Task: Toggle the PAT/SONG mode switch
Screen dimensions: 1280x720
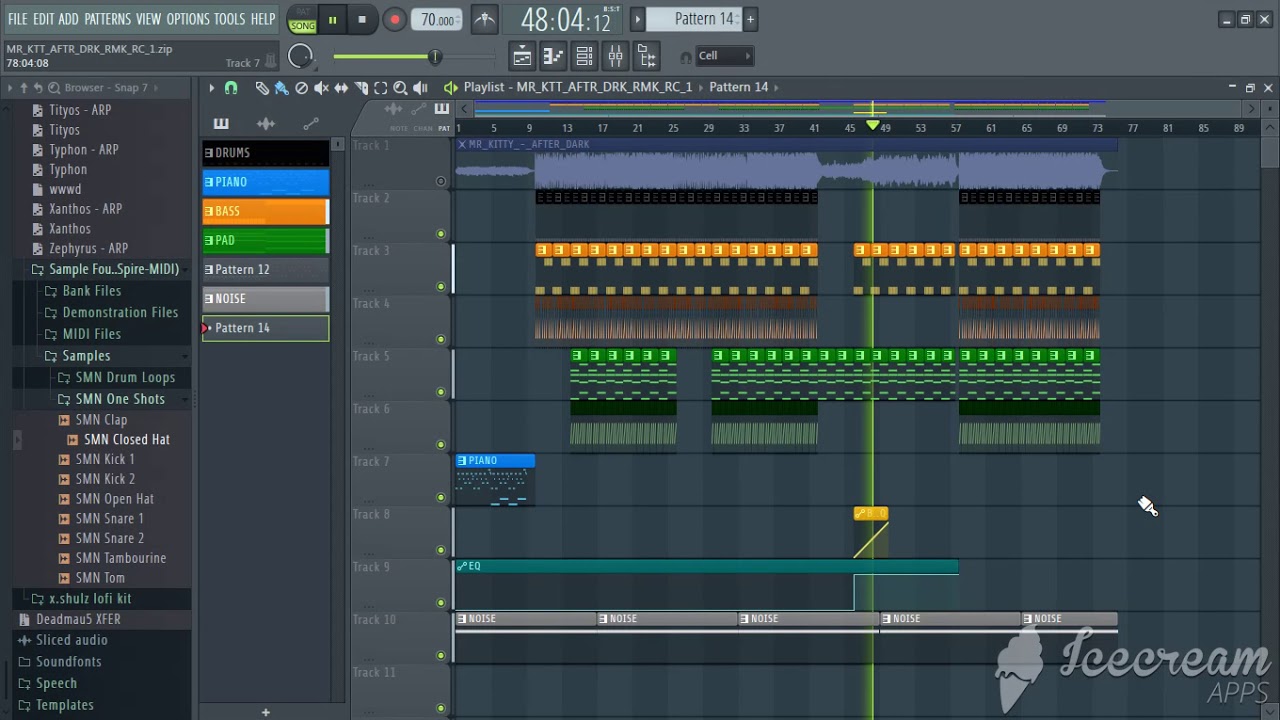Action: 302,19
